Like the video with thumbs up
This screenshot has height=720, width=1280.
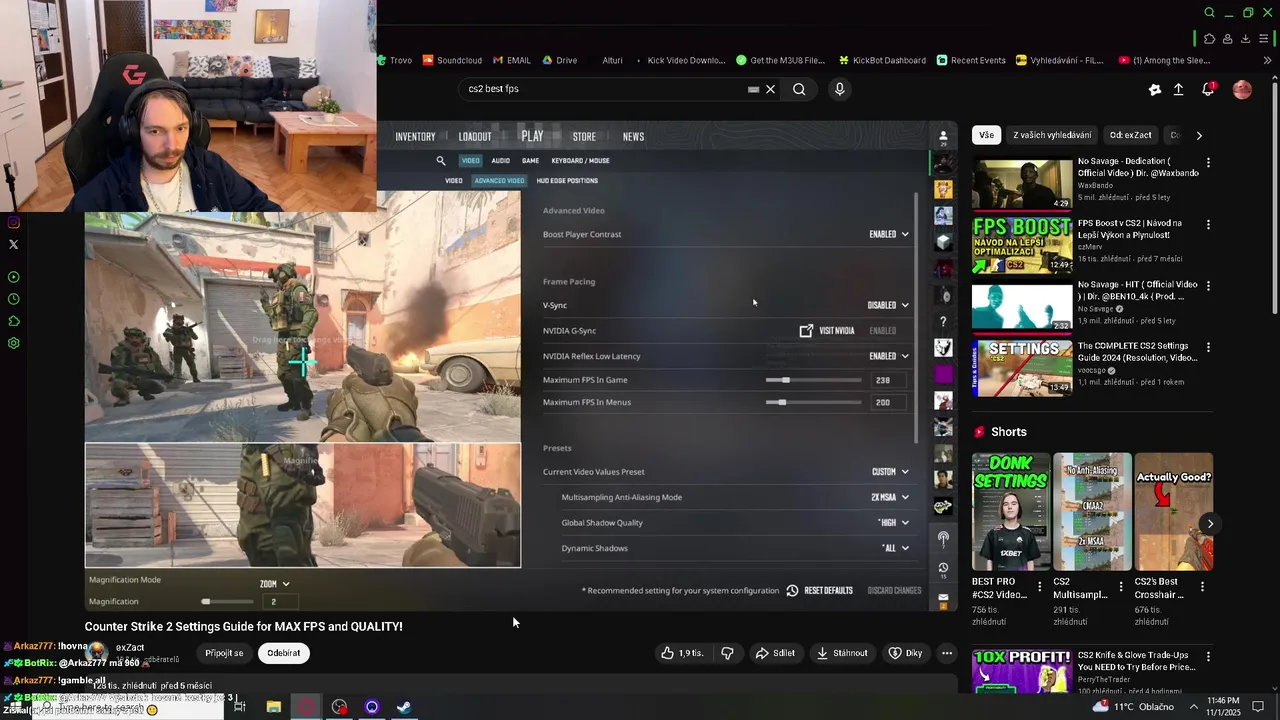[x=681, y=653]
